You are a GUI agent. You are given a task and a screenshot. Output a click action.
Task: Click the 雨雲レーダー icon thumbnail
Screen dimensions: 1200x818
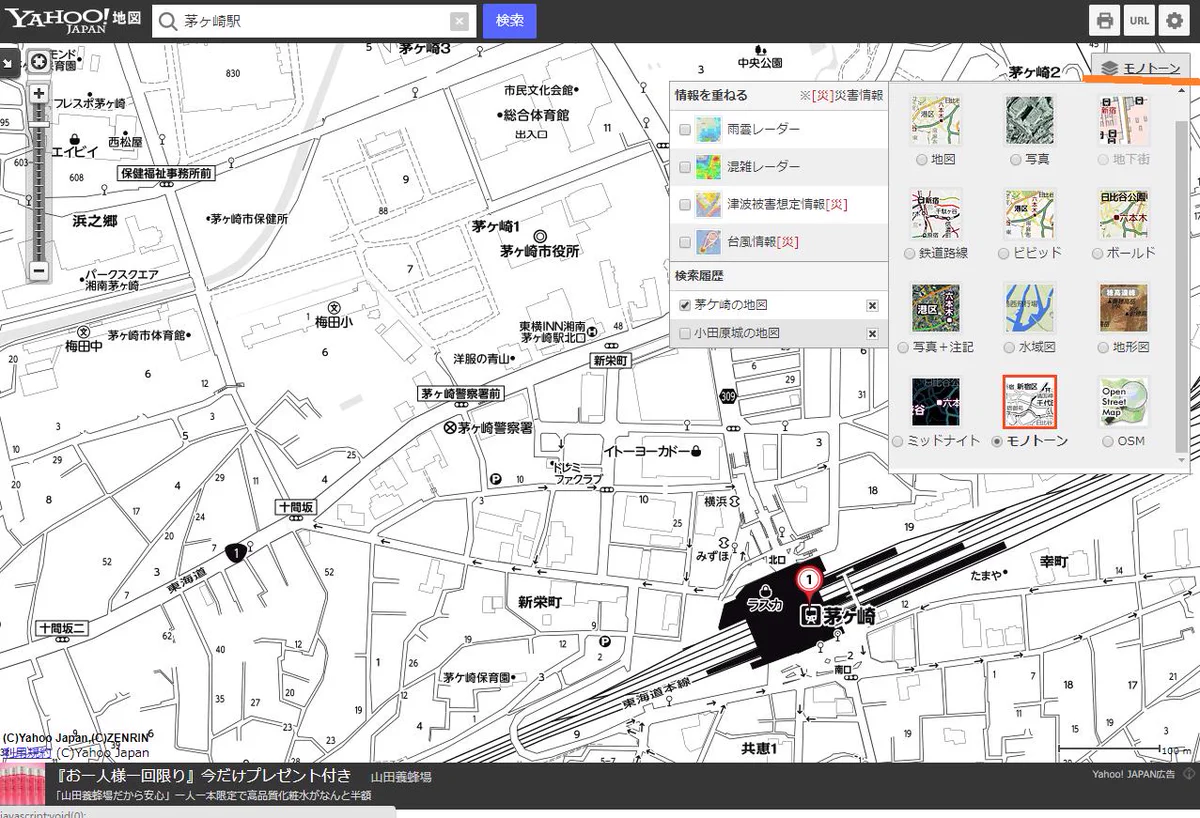click(707, 129)
